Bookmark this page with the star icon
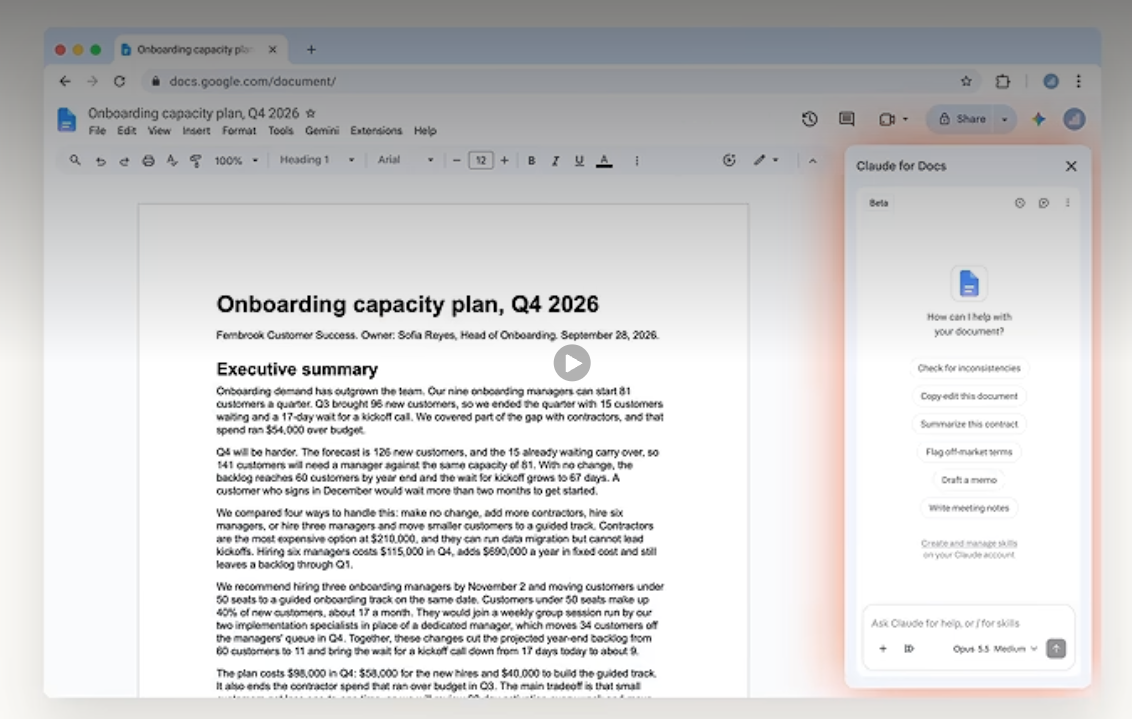The width and height of the screenshot is (1132, 719). (966, 82)
